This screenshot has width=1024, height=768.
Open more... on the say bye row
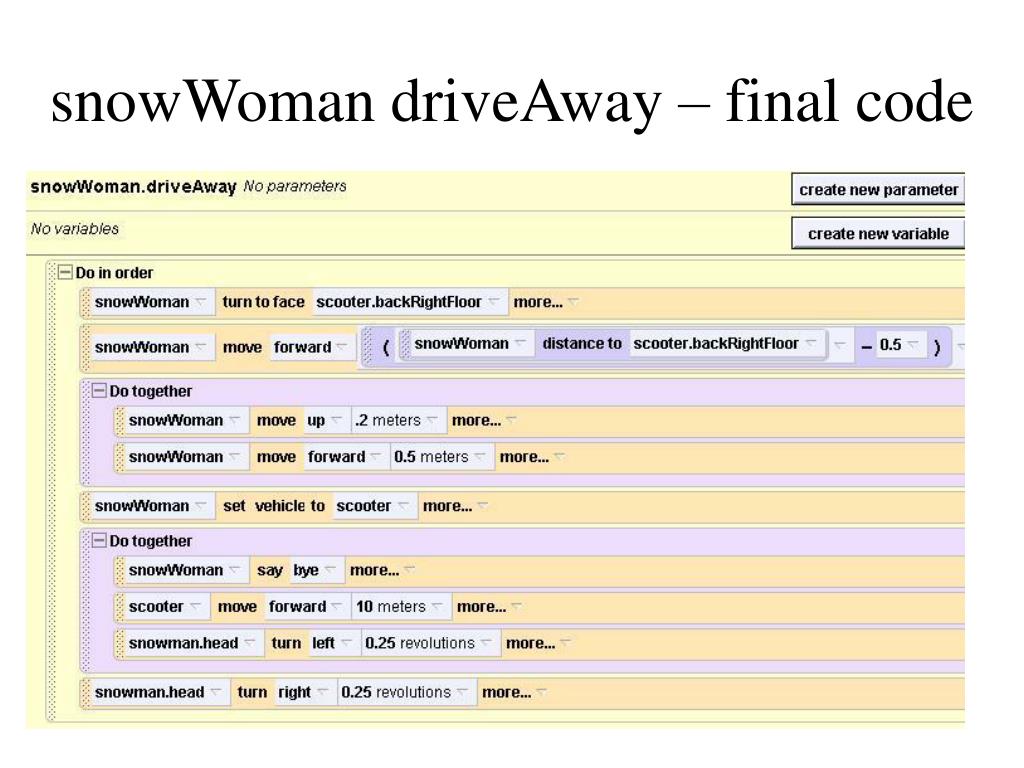pyautogui.click(x=381, y=569)
